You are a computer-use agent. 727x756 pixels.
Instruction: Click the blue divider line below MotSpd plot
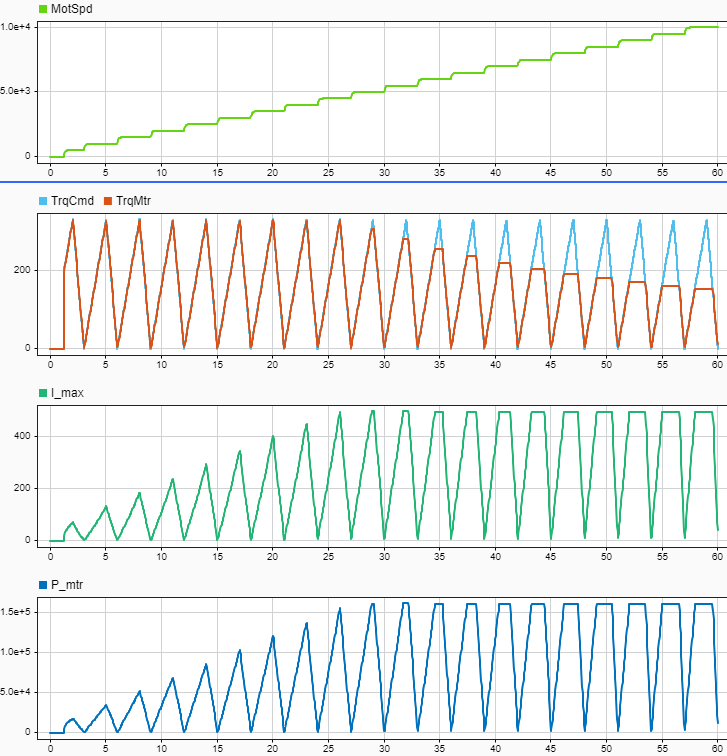point(363,182)
